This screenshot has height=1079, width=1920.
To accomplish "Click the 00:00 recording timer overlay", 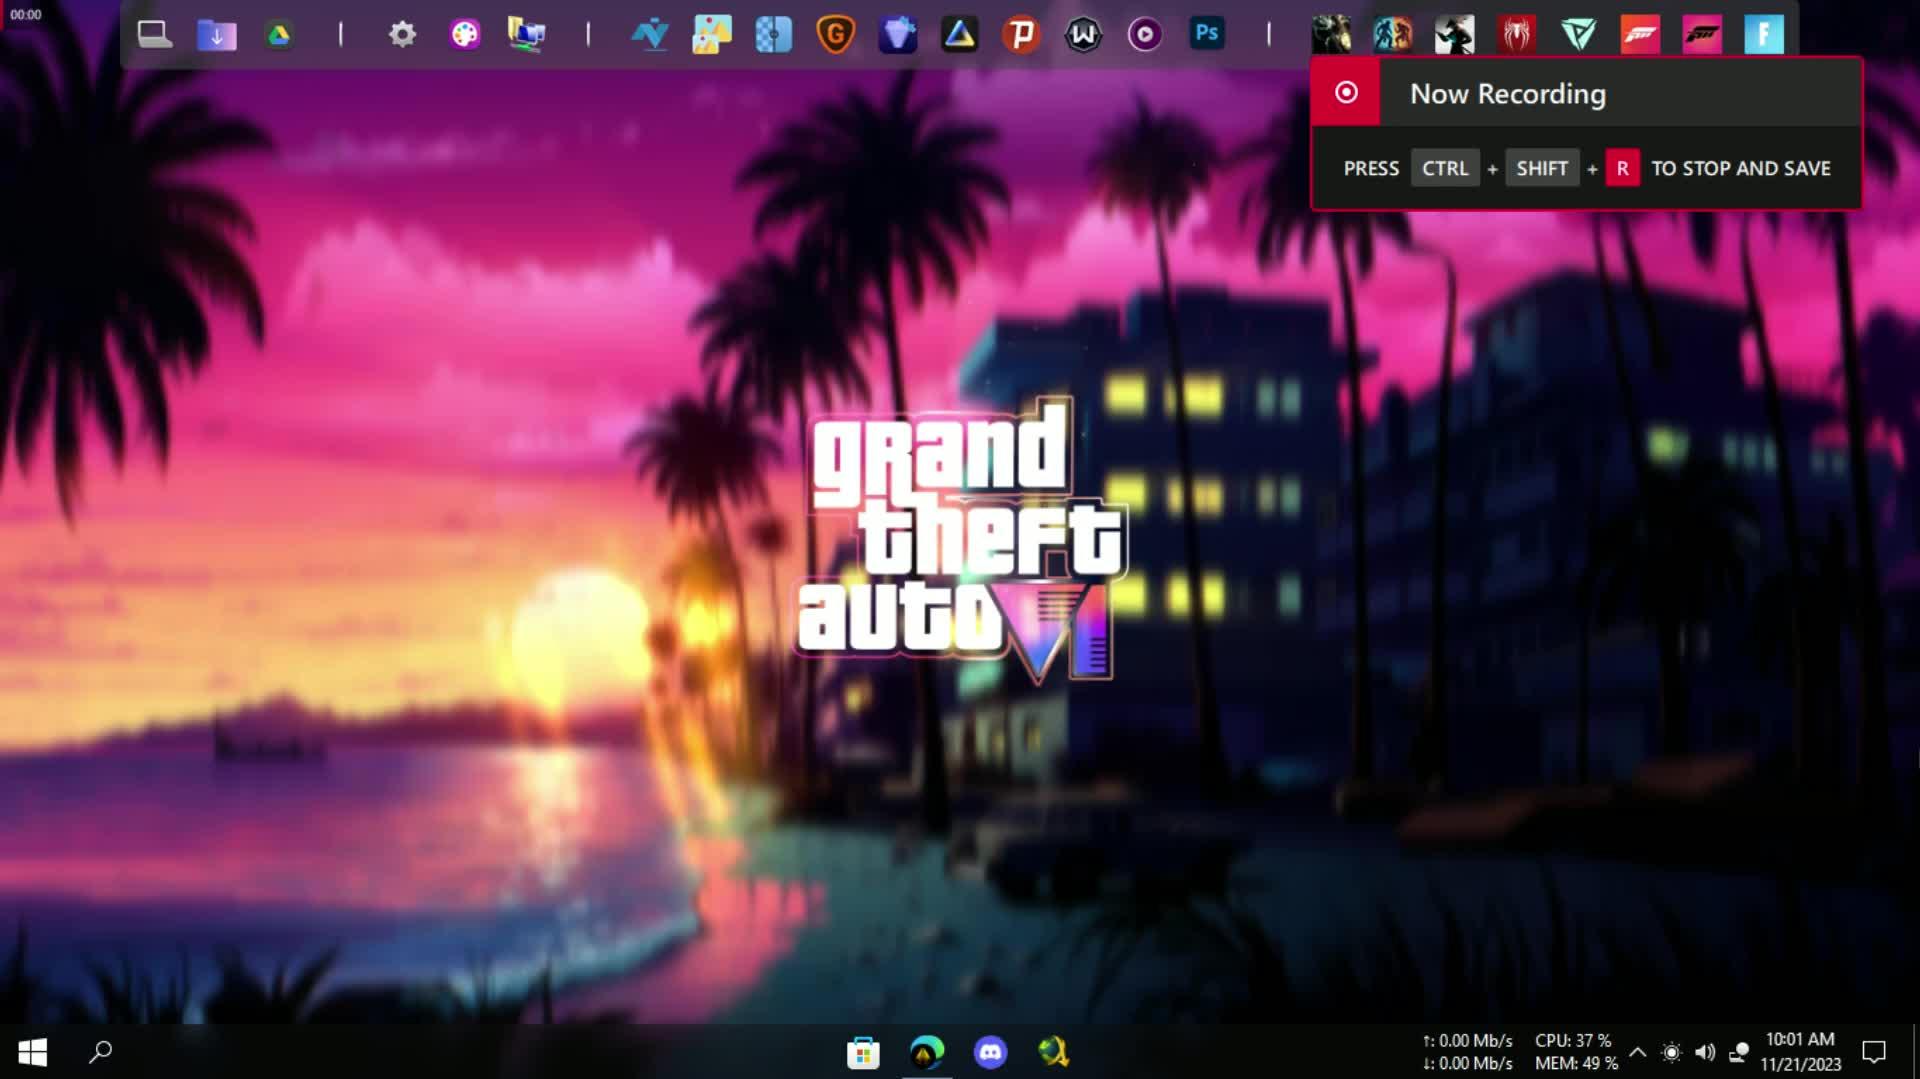I will 26,14.
